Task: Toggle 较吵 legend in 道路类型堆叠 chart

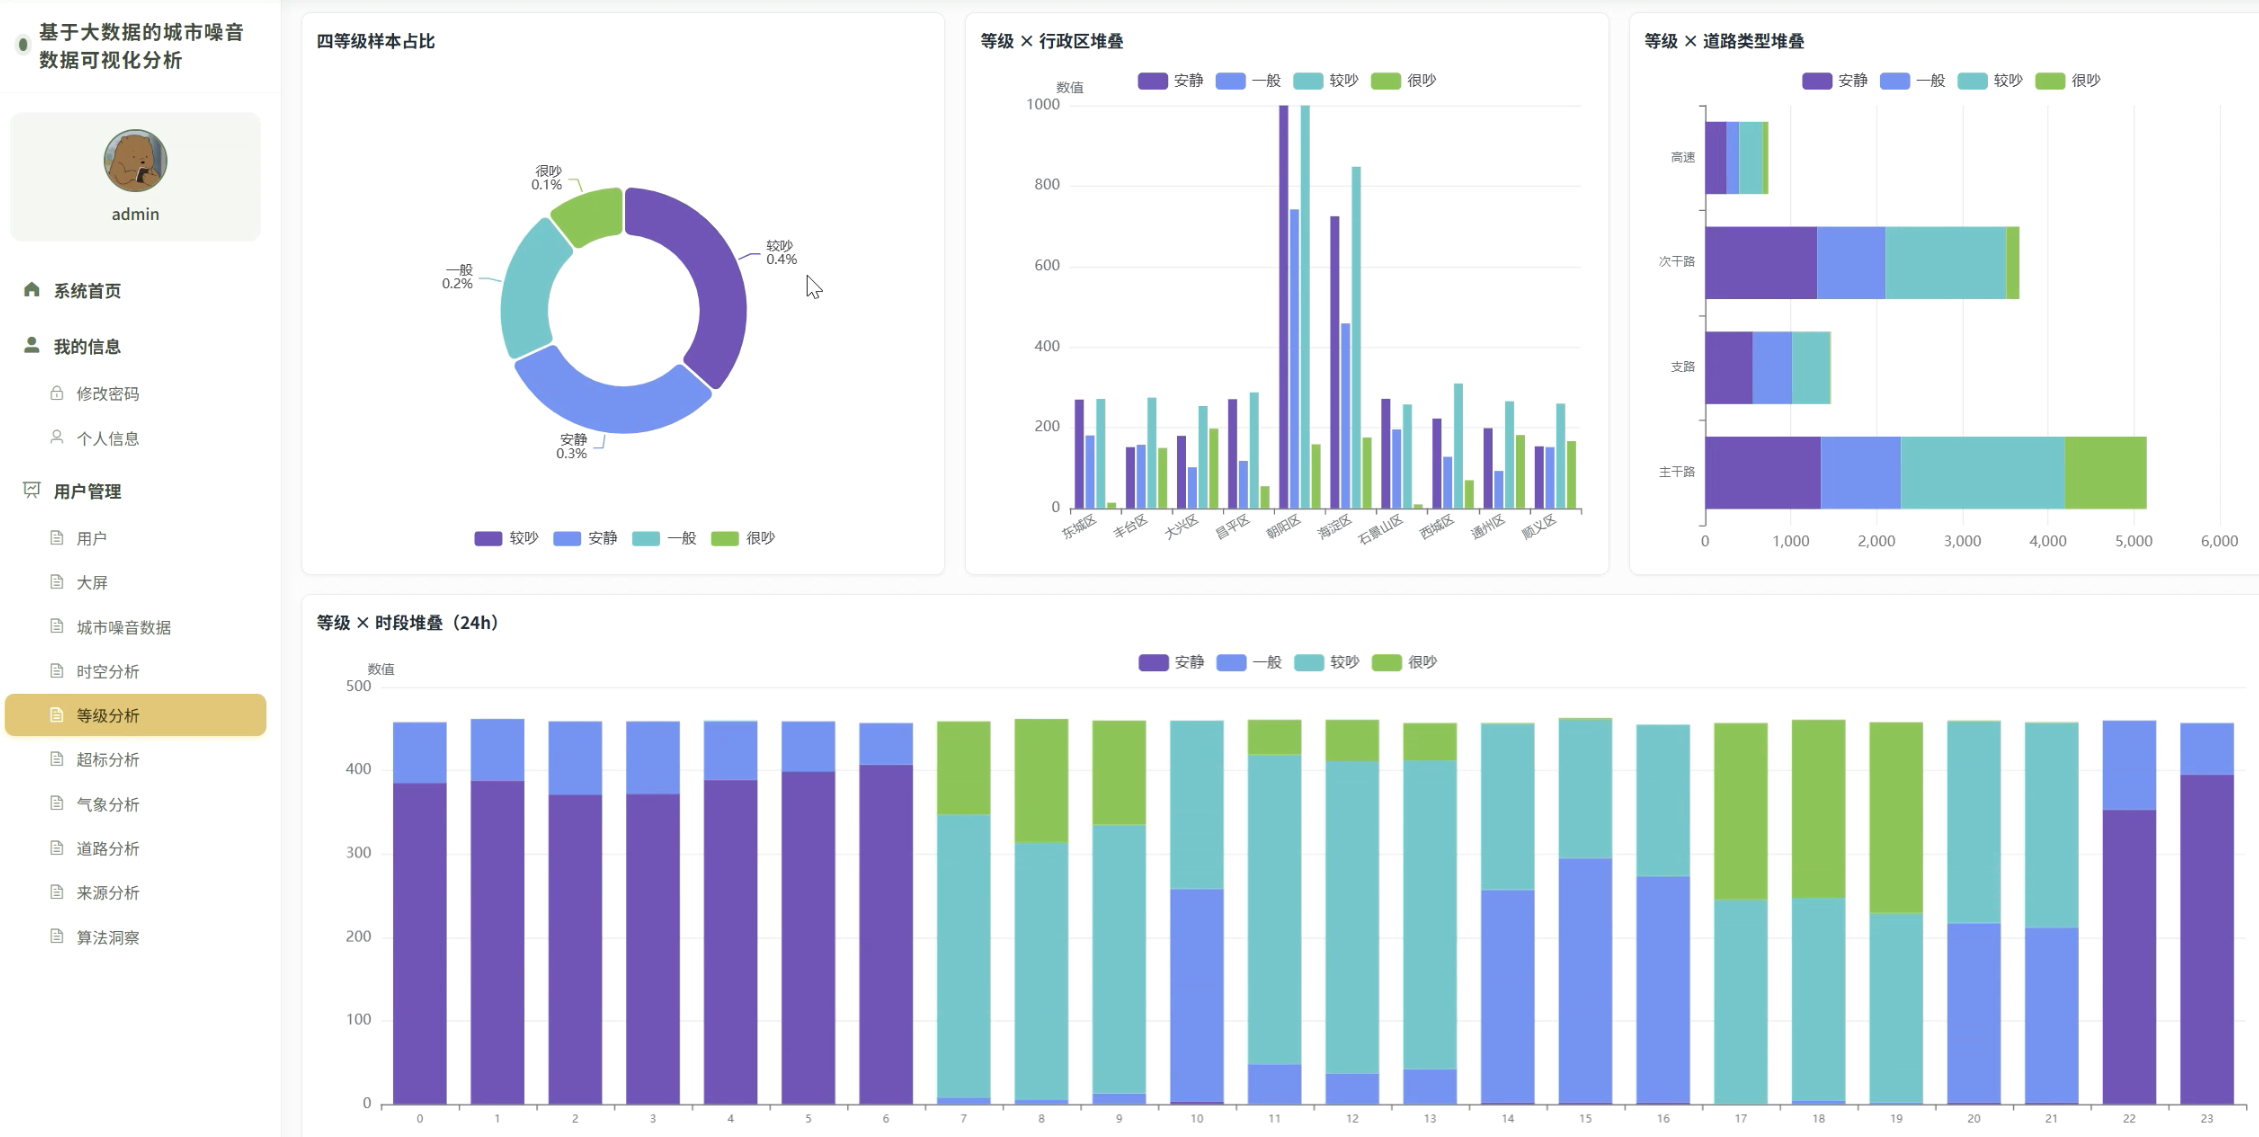Action: tap(1990, 80)
